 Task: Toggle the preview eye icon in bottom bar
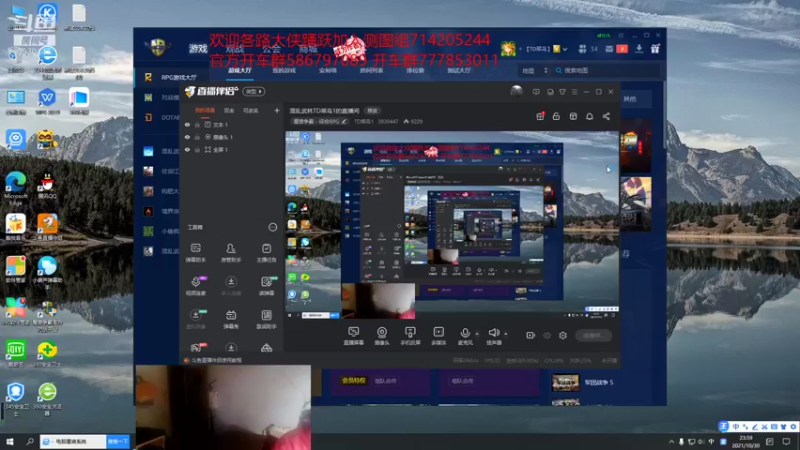click(x=547, y=335)
